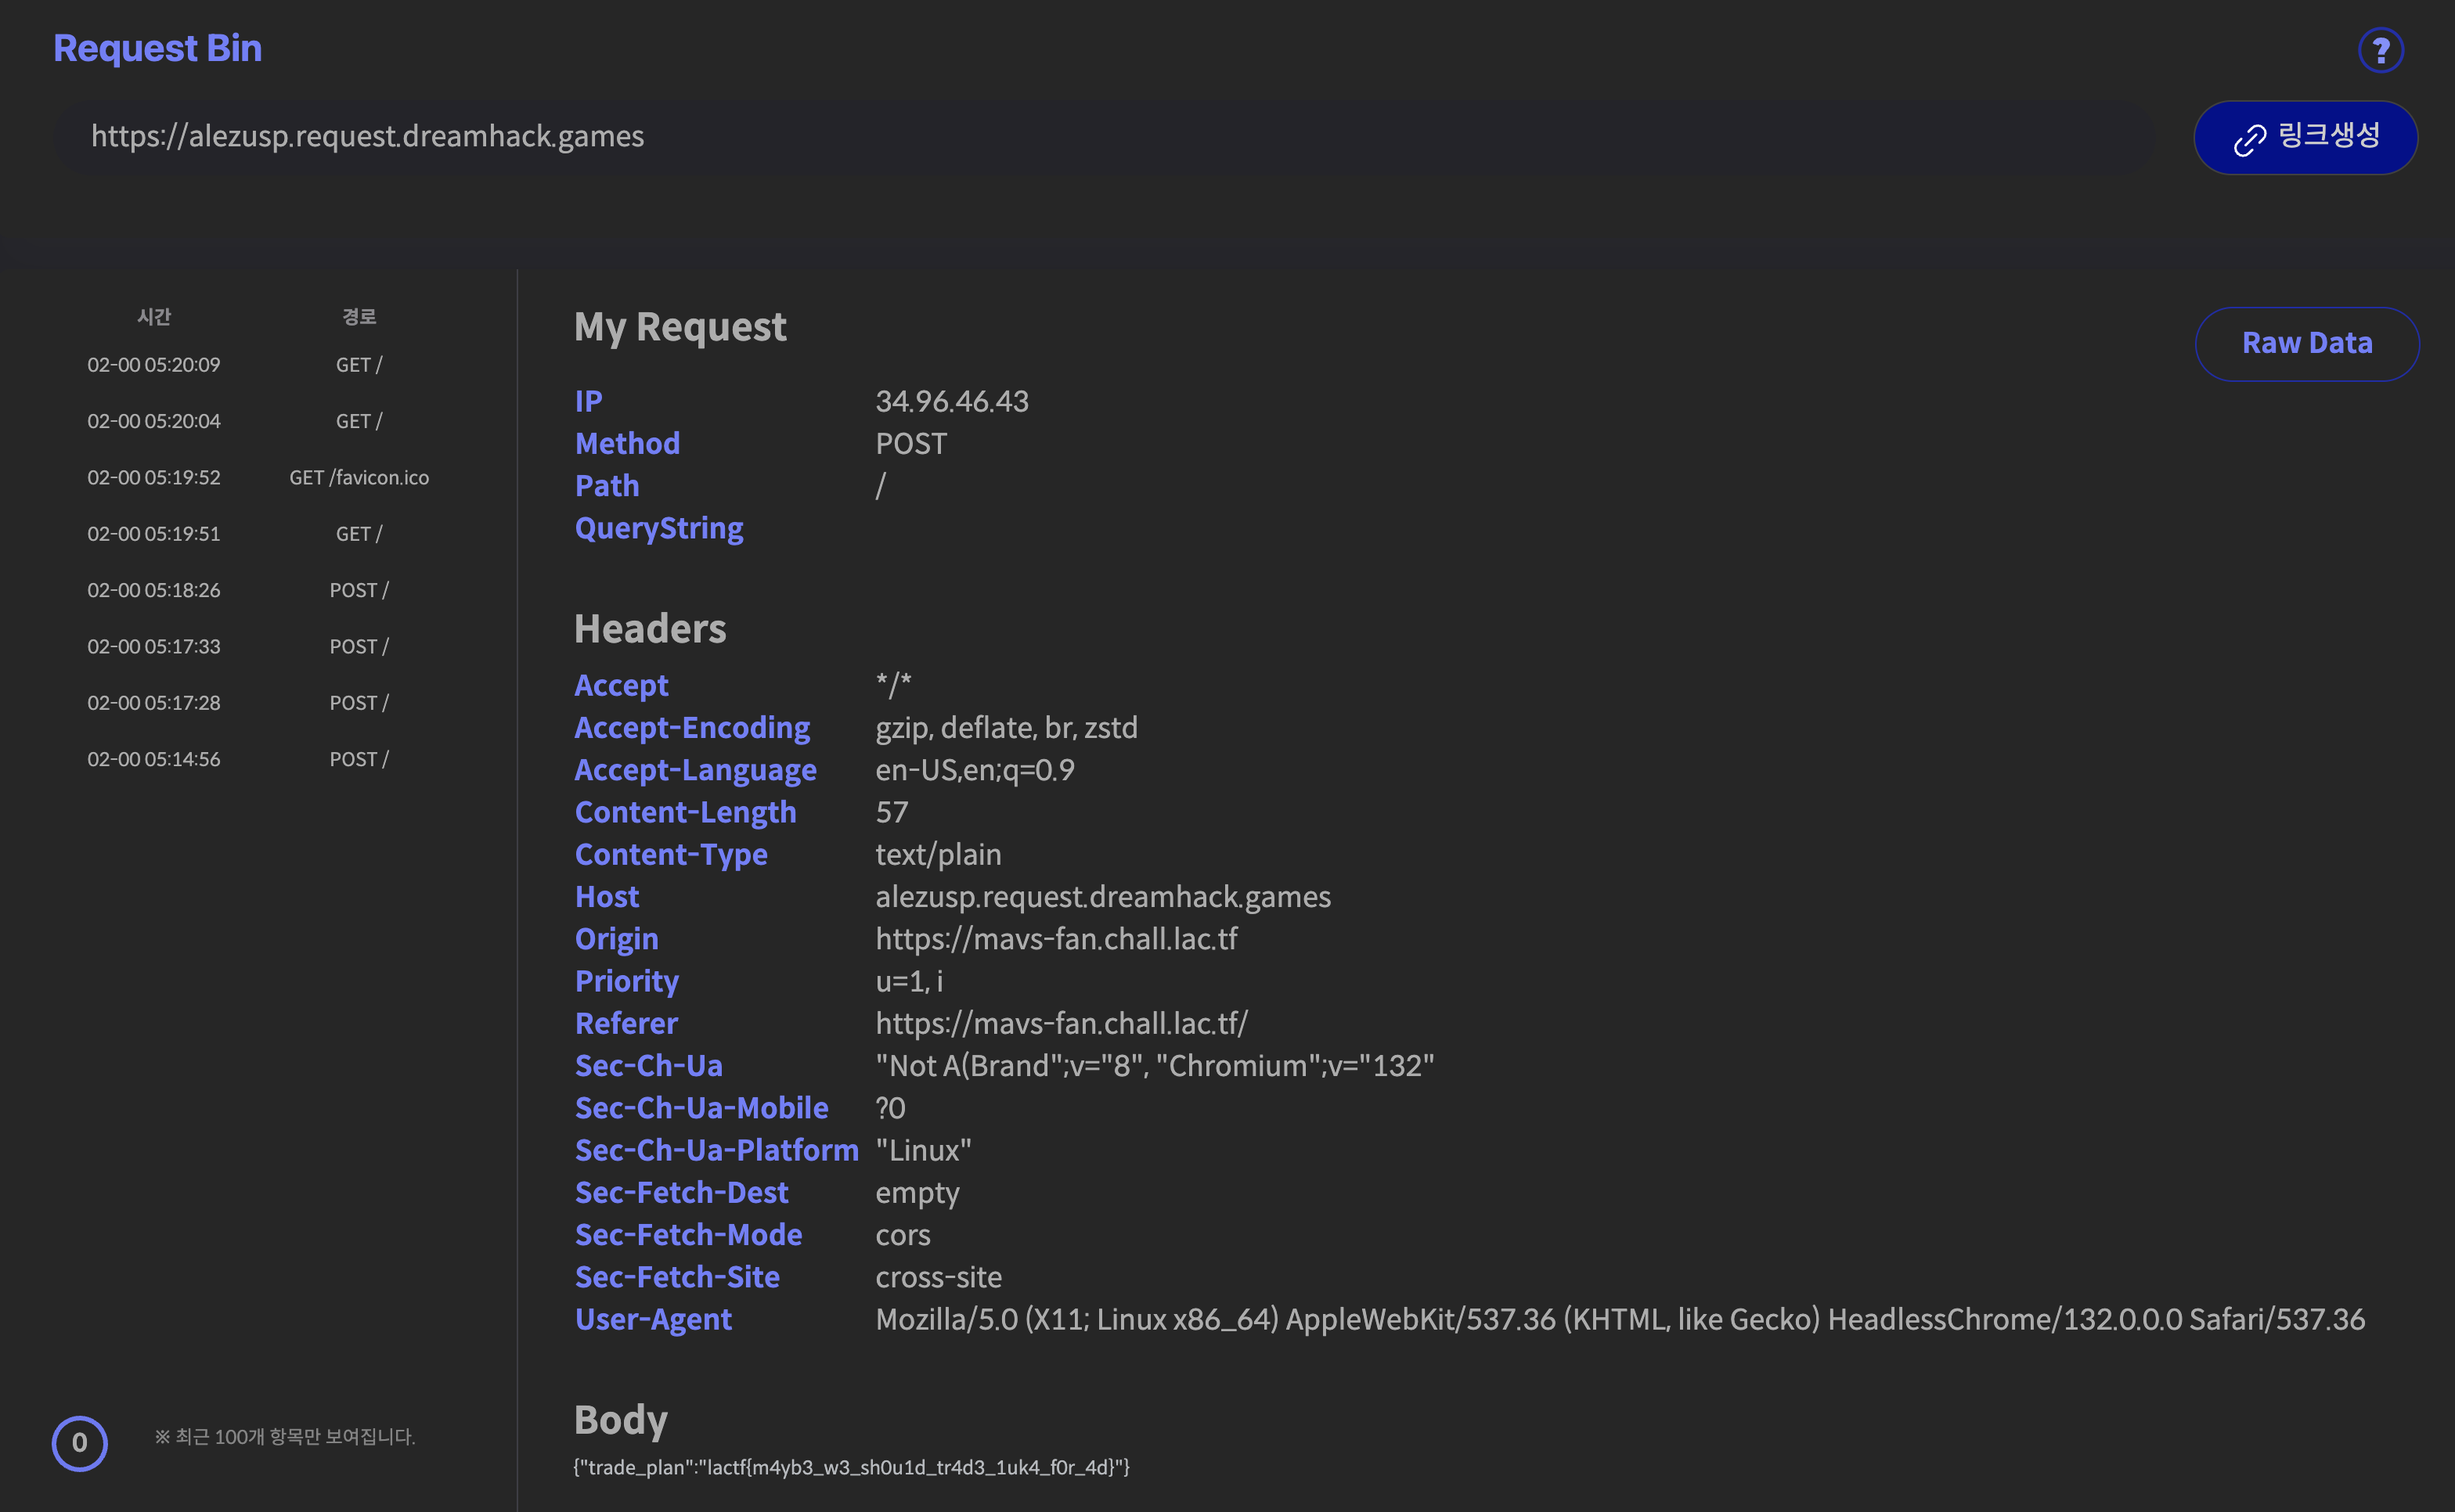Click the User-Agent header value
This screenshot has width=2455, height=1512.
tap(1619, 1320)
